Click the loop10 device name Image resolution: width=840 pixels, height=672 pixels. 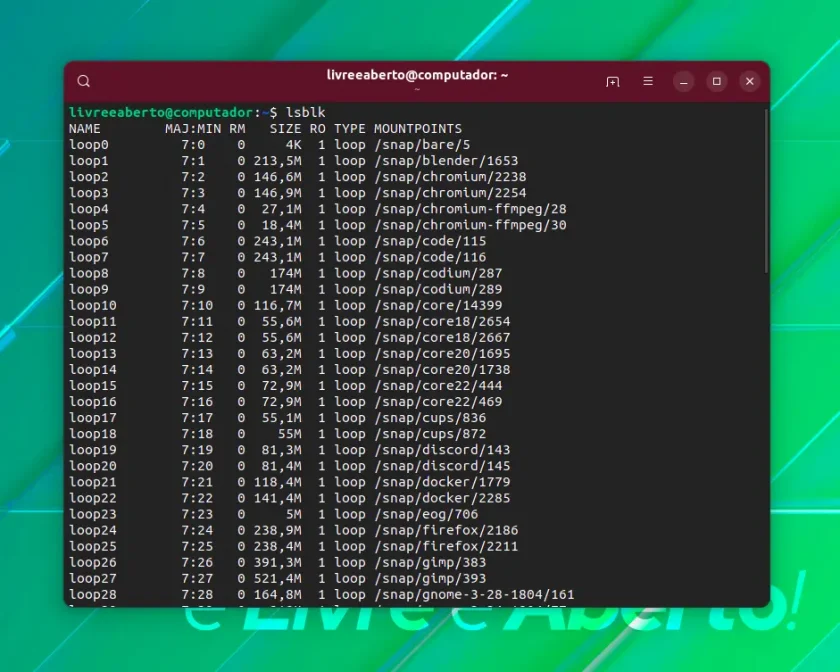93,305
